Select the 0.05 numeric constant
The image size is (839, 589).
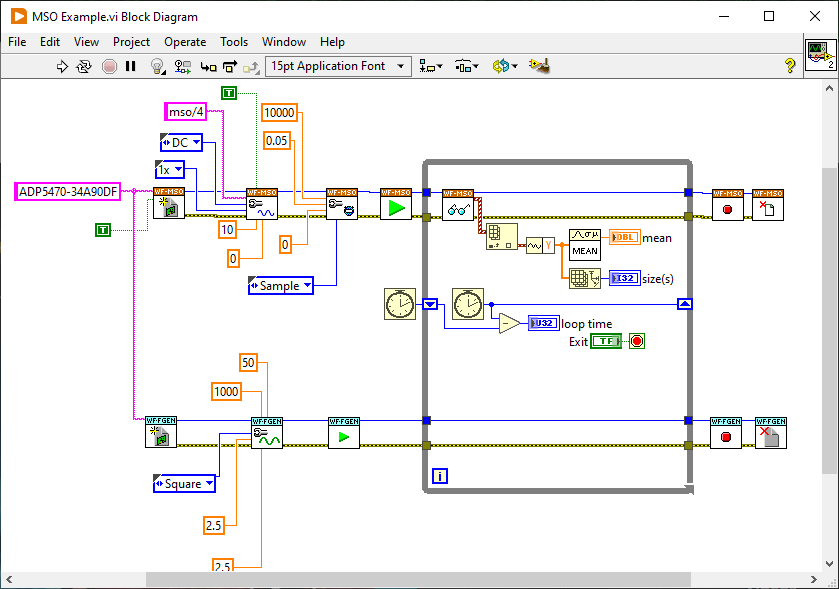(x=277, y=141)
